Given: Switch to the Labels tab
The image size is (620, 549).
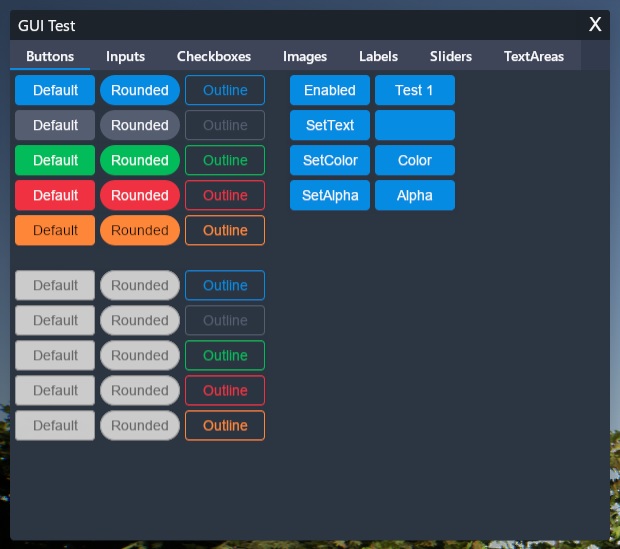Looking at the screenshot, I should 378,56.
